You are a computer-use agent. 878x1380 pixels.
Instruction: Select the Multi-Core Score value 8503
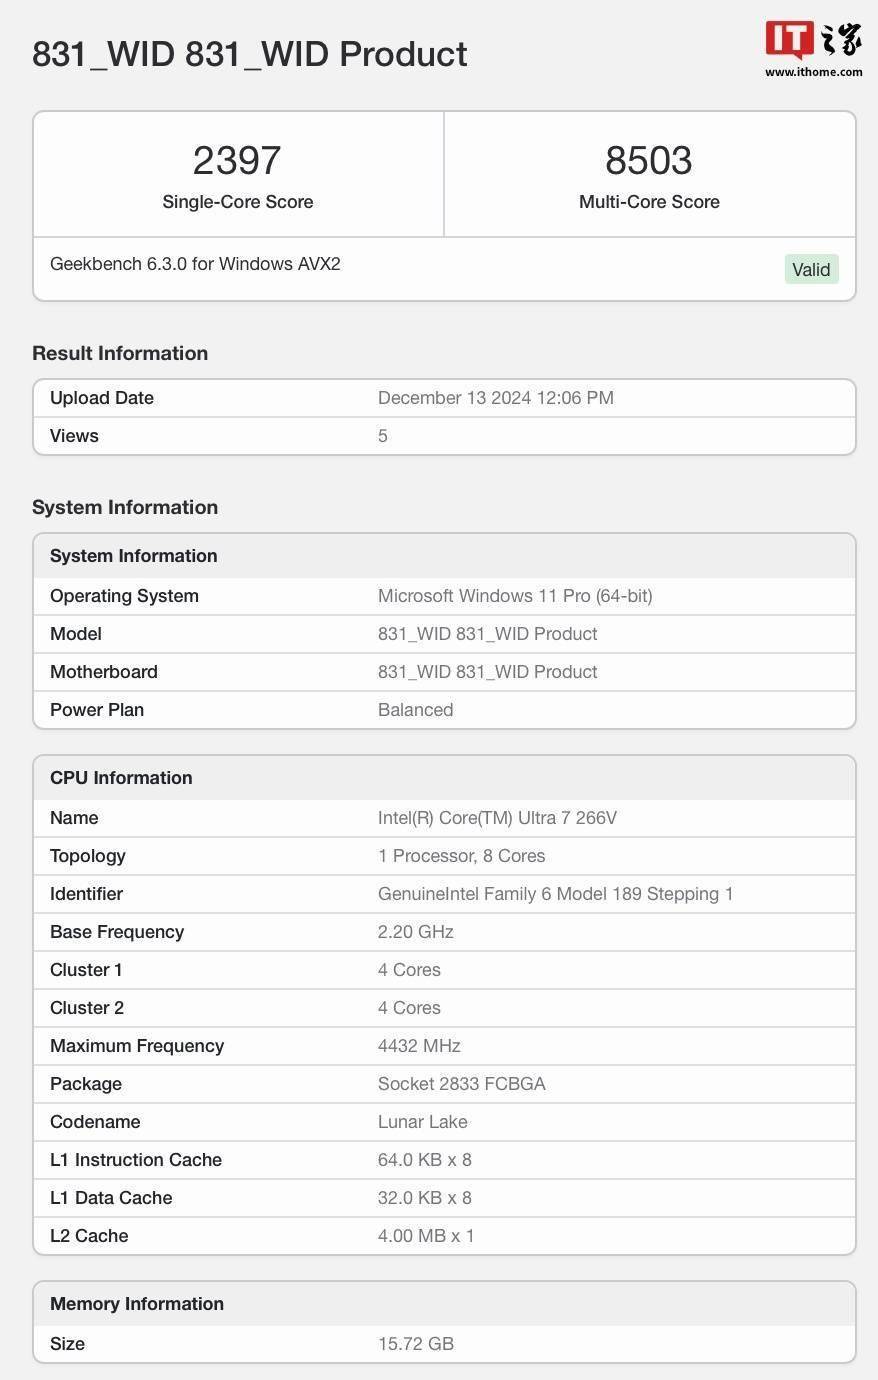pyautogui.click(x=649, y=160)
